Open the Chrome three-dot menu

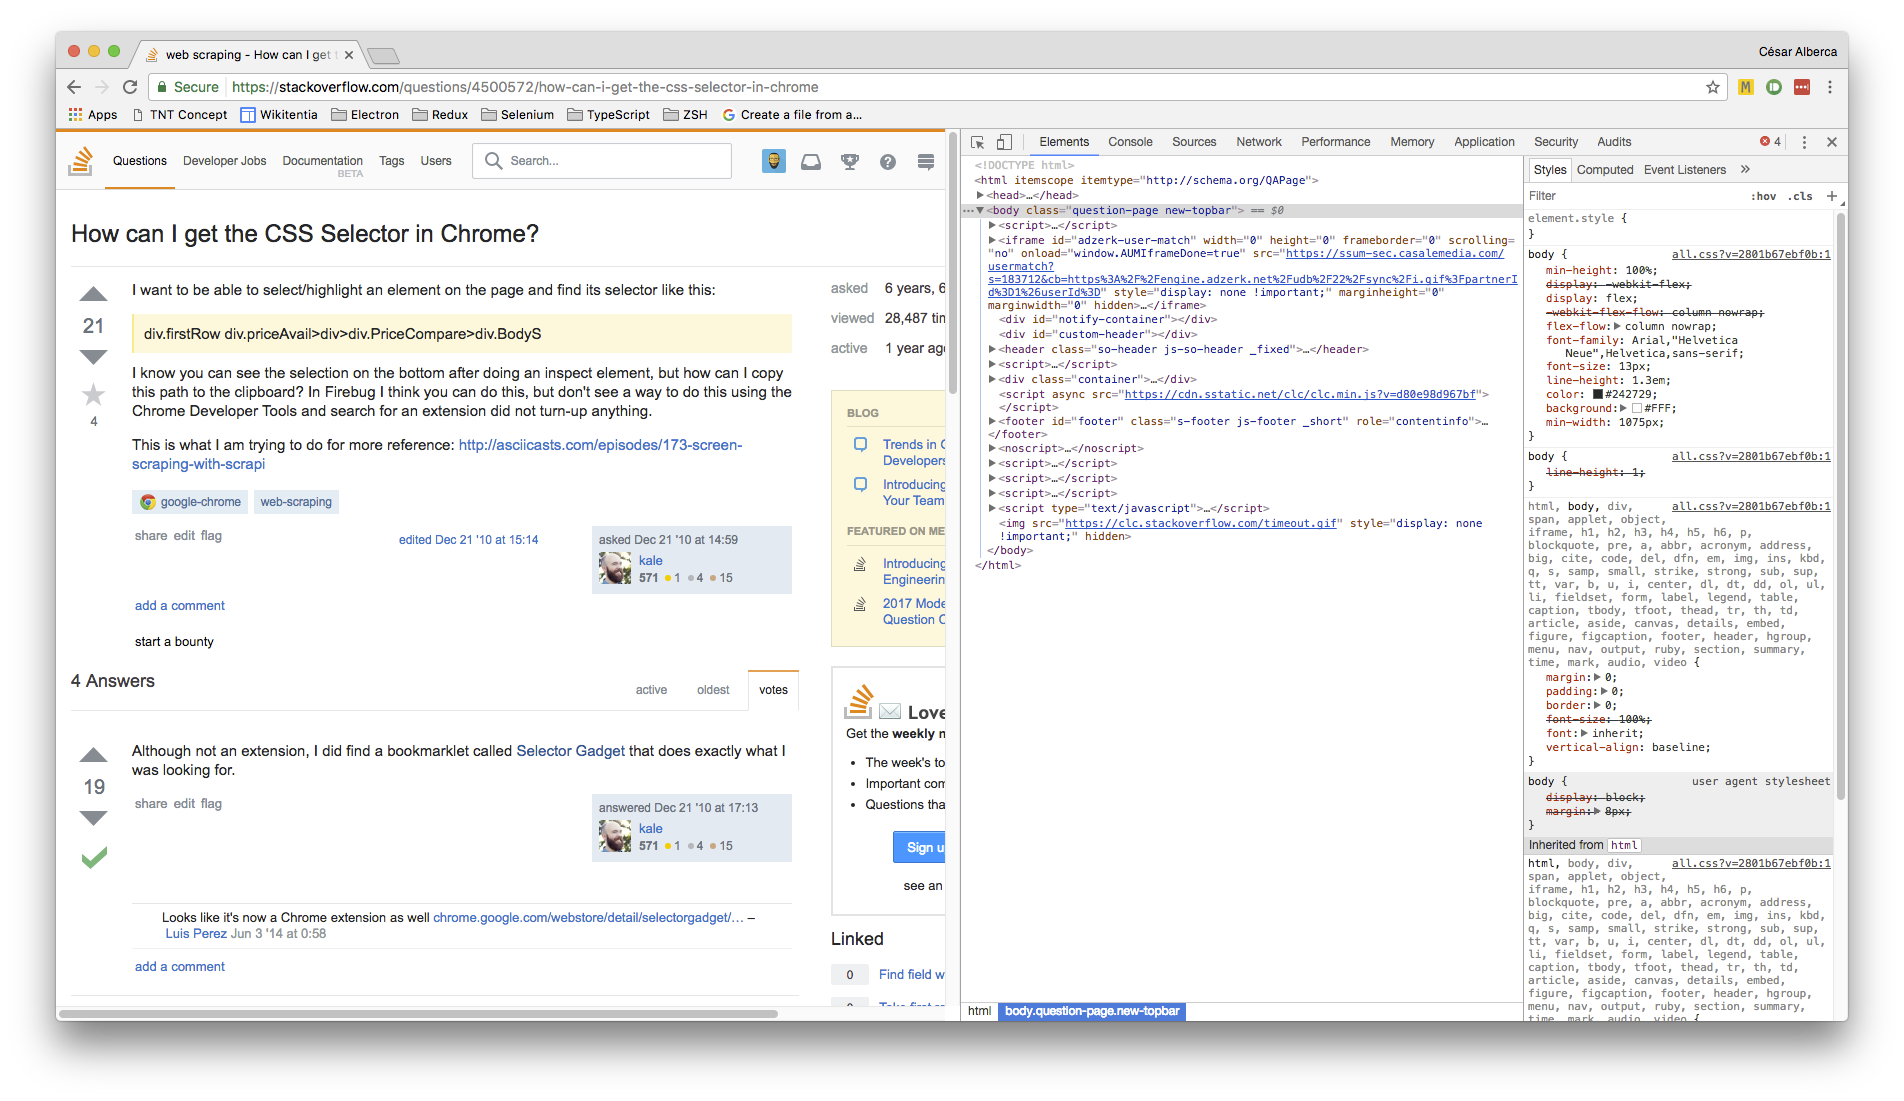click(1830, 87)
